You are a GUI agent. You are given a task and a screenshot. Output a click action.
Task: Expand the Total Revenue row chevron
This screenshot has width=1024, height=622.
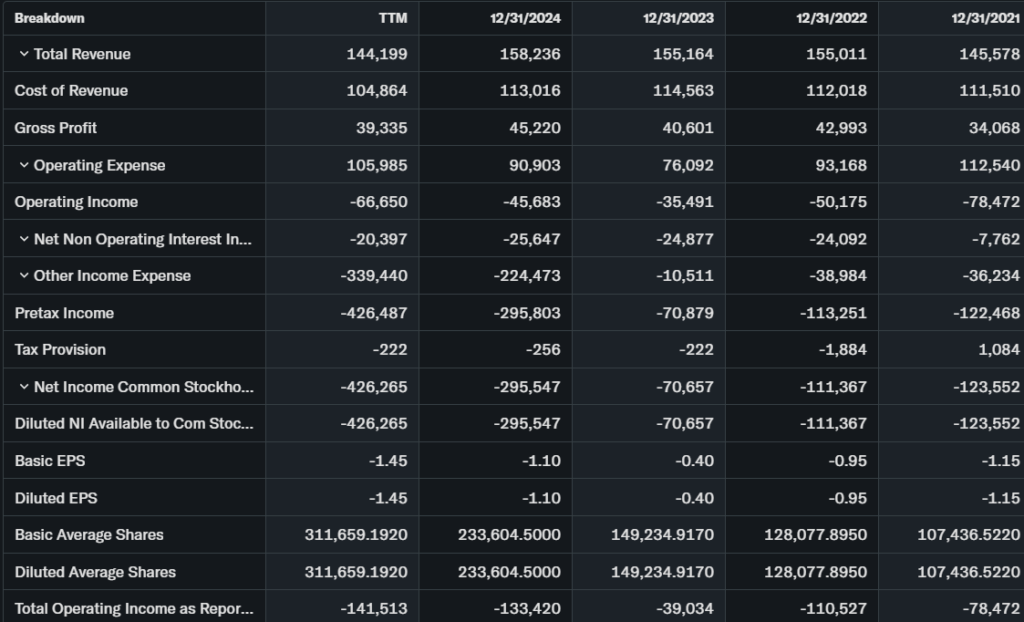[x=23, y=54]
